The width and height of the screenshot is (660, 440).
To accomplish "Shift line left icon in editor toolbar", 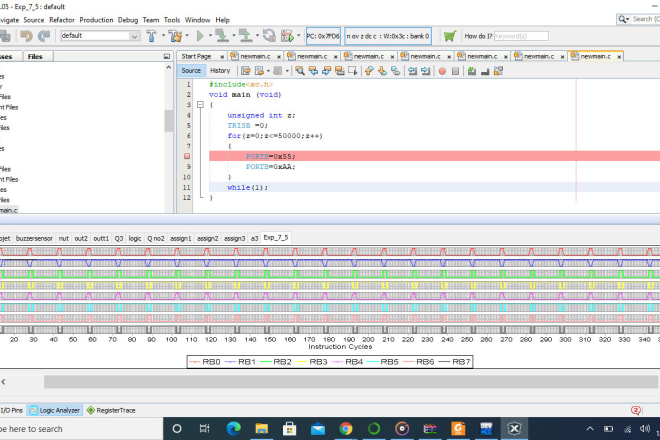I will [x=412, y=71].
